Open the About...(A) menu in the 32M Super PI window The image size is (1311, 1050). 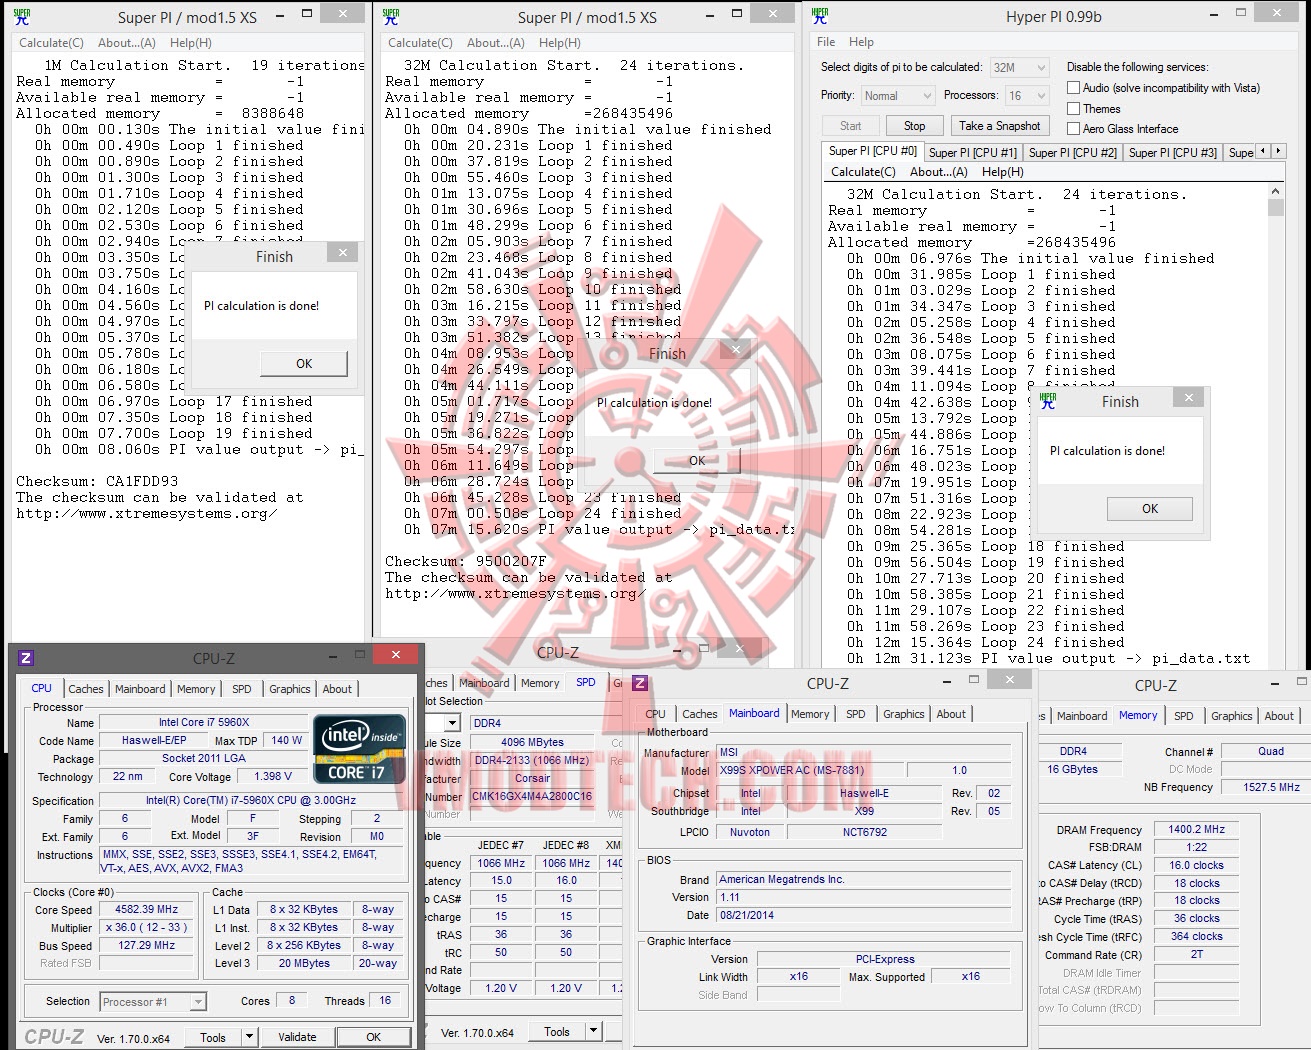click(495, 43)
